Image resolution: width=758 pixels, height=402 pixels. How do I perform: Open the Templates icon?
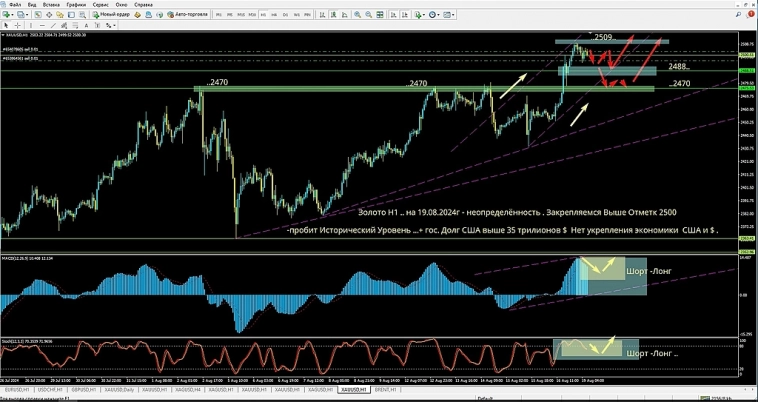pyautogui.click(x=447, y=14)
